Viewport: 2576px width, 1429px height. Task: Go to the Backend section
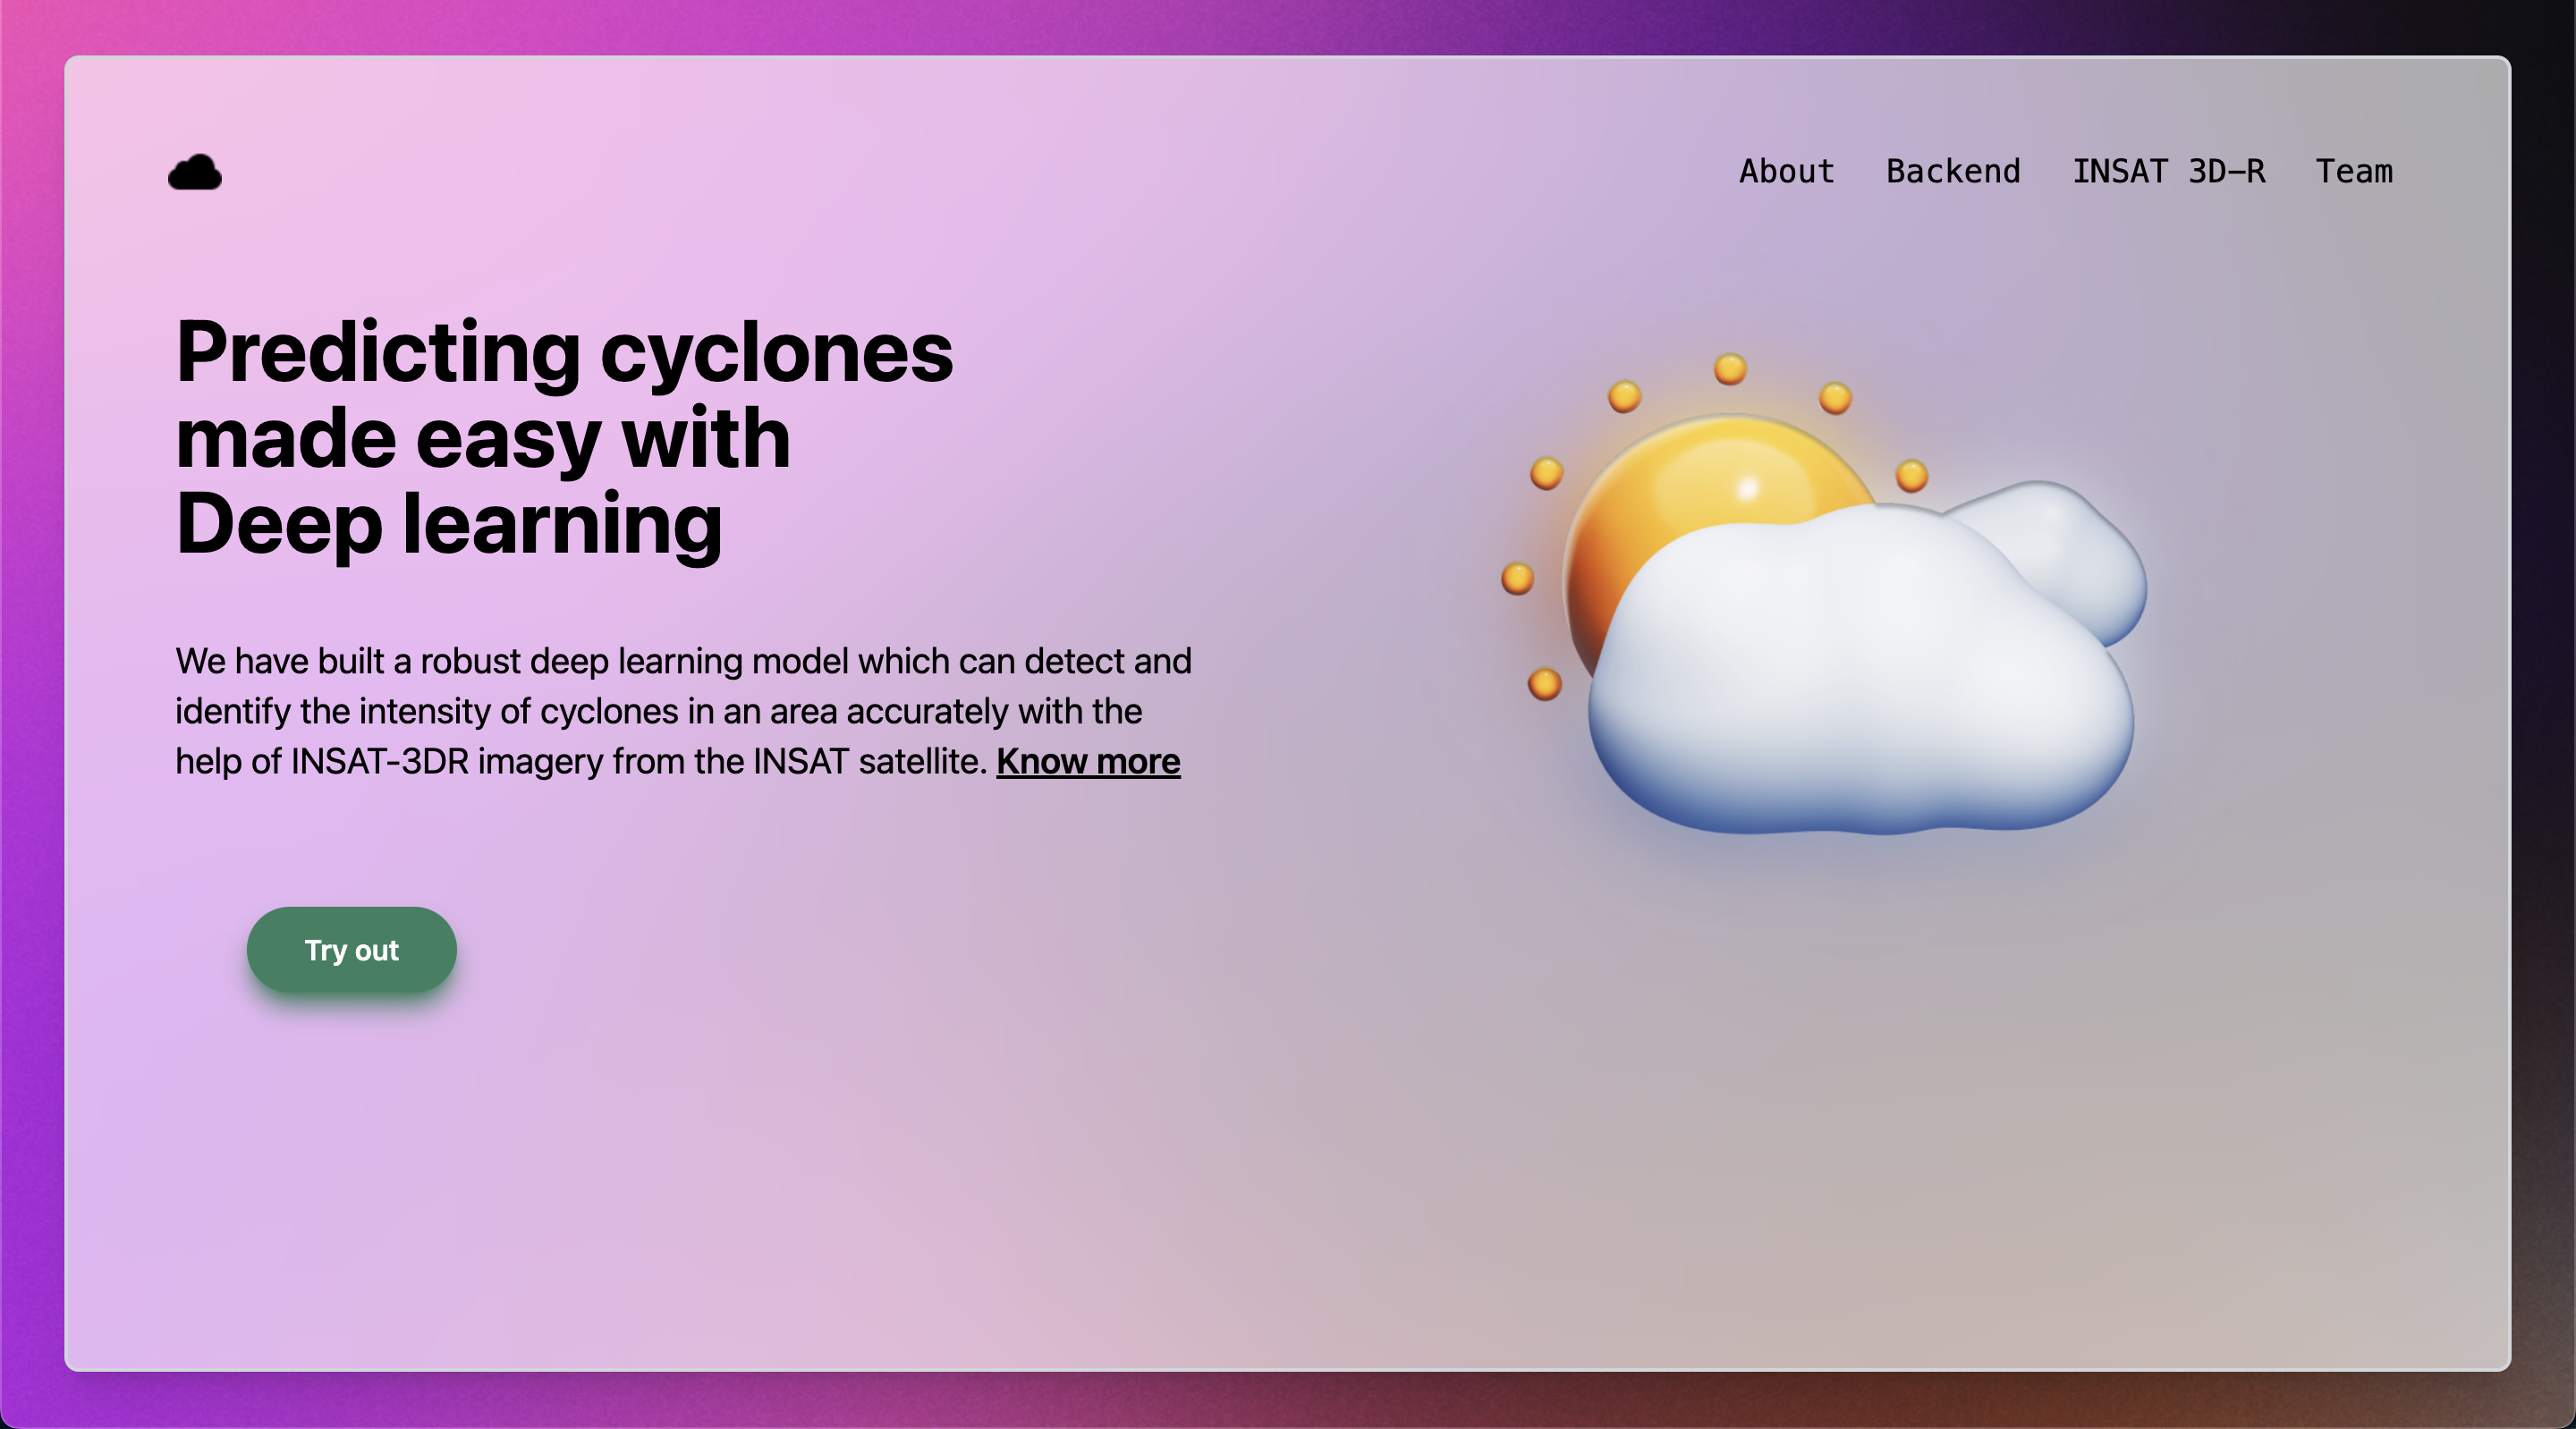(x=1952, y=171)
